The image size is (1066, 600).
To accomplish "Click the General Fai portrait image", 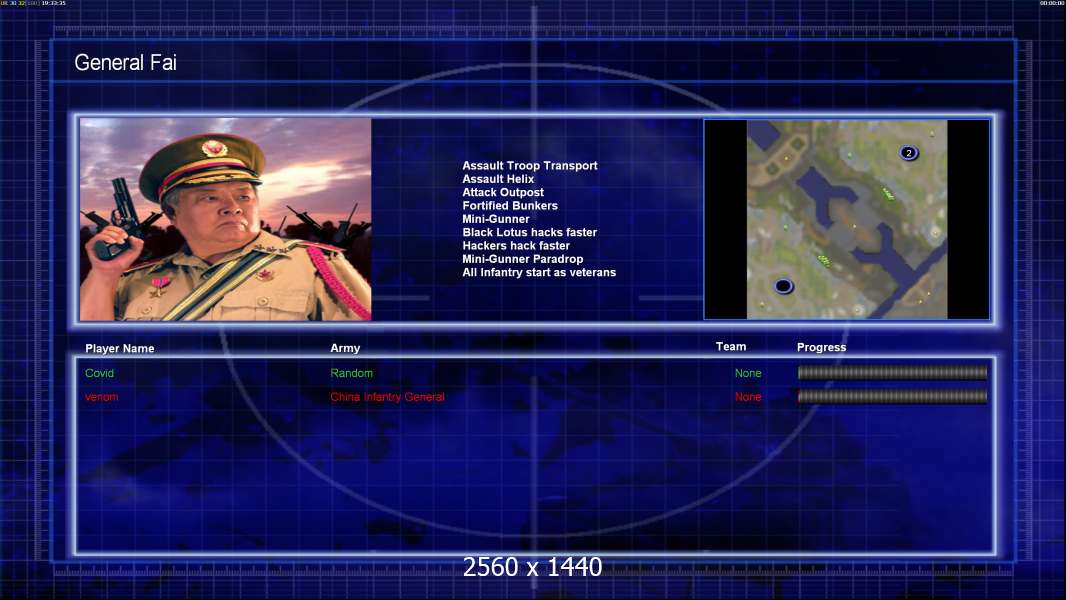I will tap(226, 219).
